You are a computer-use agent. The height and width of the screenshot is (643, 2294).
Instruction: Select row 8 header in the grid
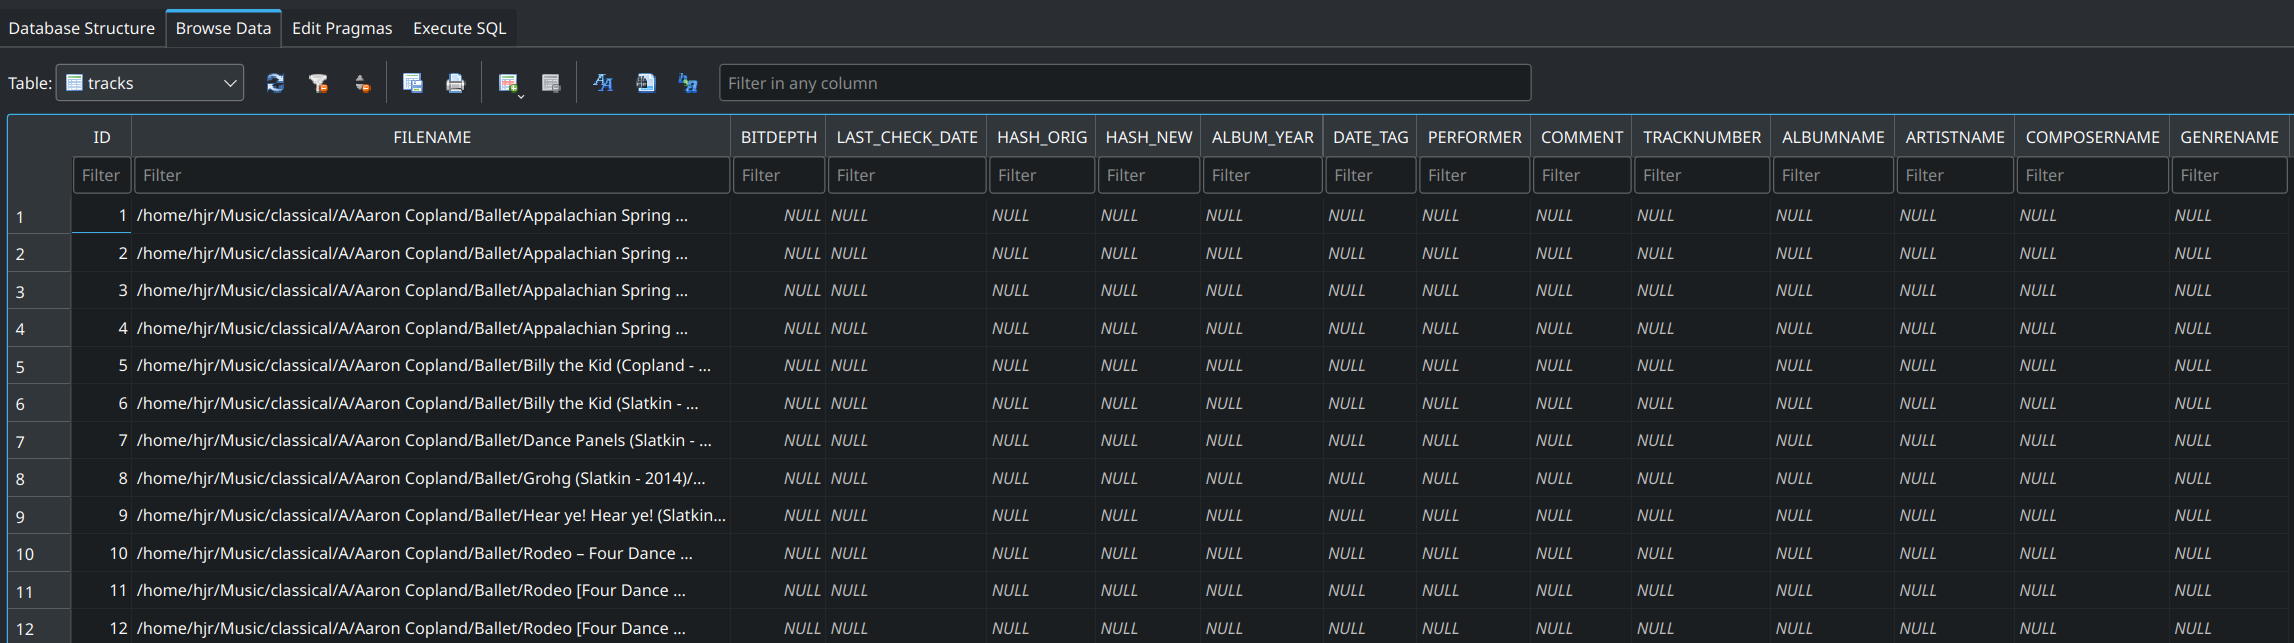38,479
